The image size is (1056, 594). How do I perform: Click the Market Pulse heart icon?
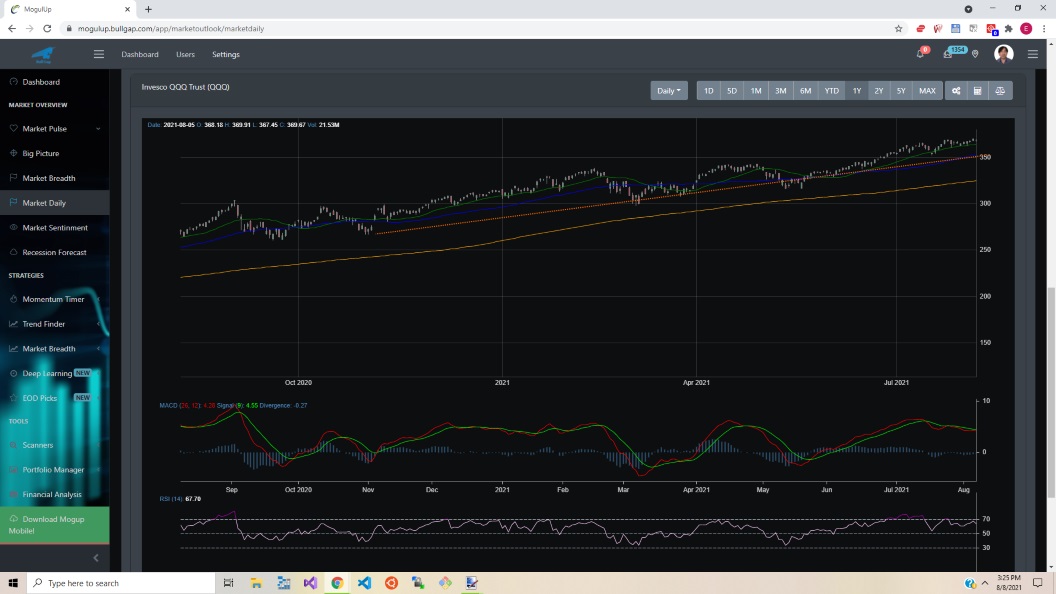click(13, 128)
